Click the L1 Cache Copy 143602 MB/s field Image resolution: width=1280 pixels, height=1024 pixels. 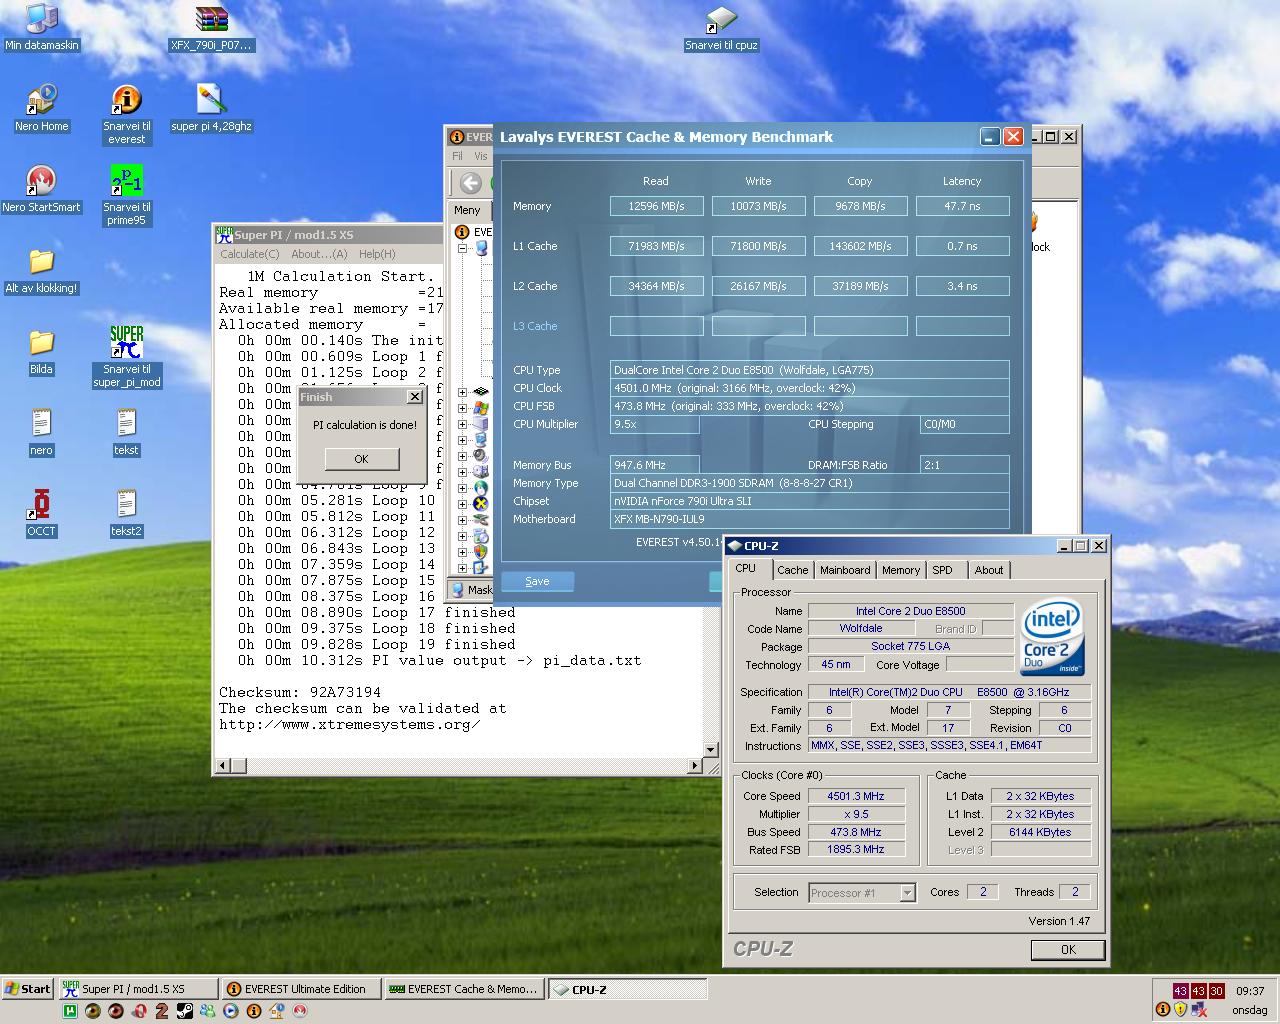(861, 246)
